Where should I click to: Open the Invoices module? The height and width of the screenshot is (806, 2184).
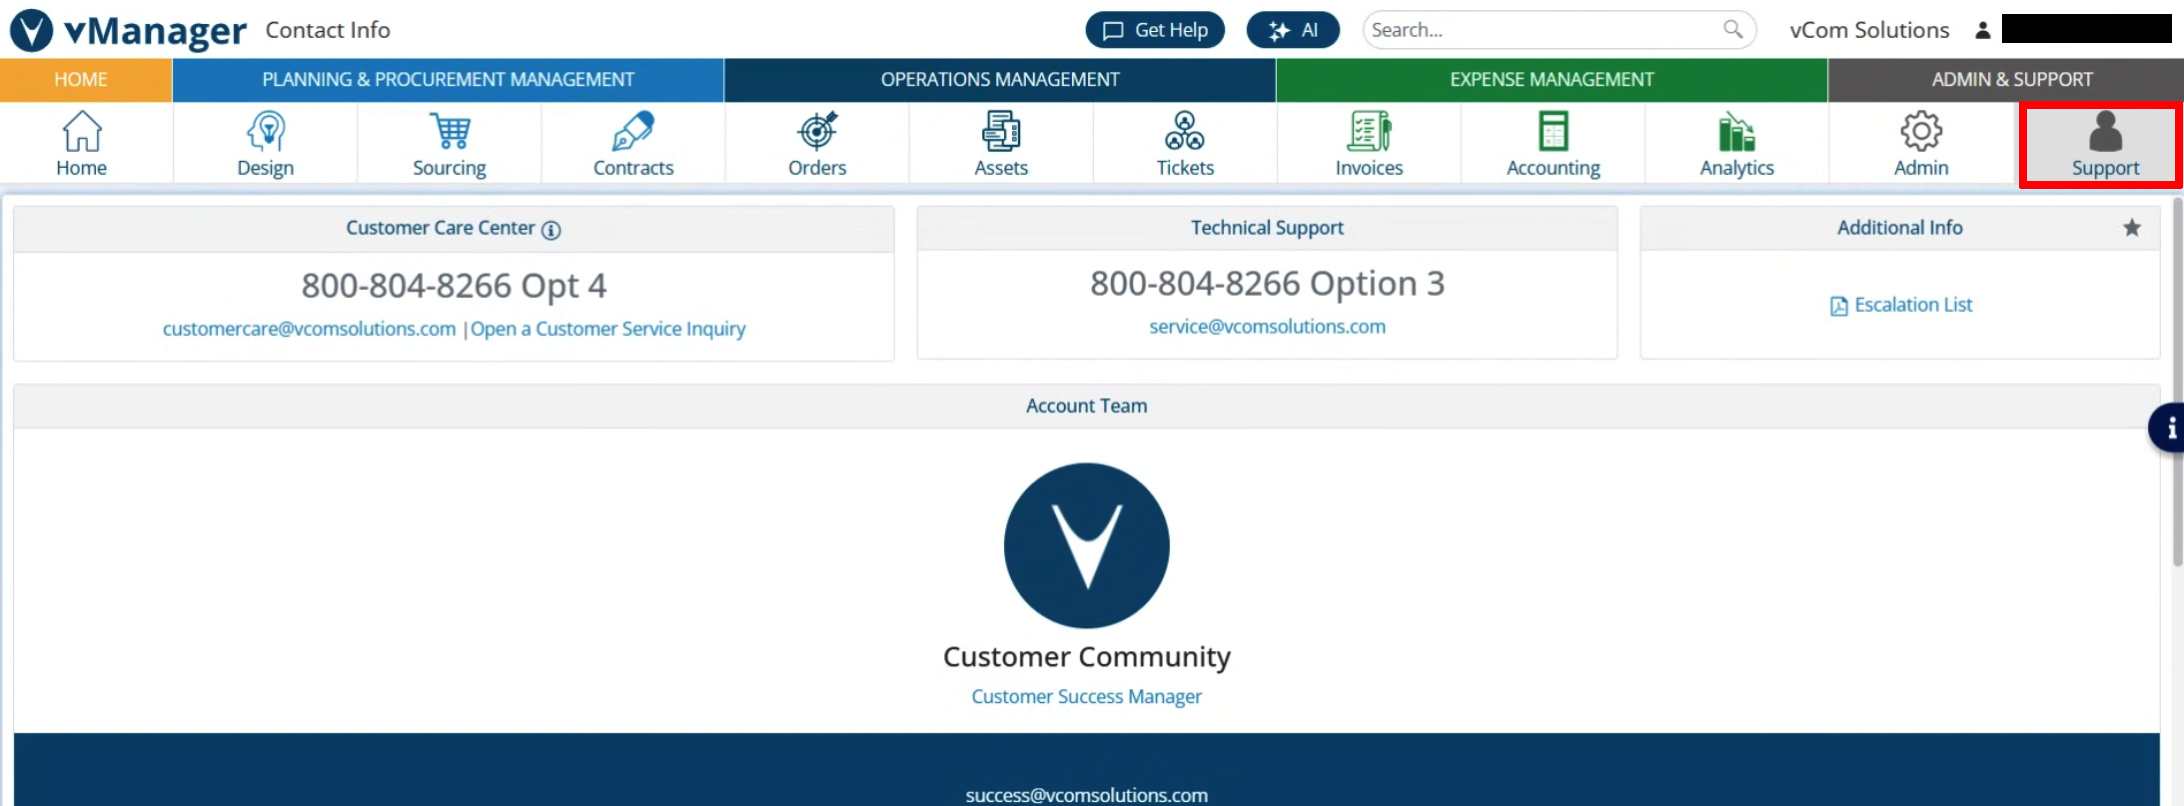(x=1369, y=143)
